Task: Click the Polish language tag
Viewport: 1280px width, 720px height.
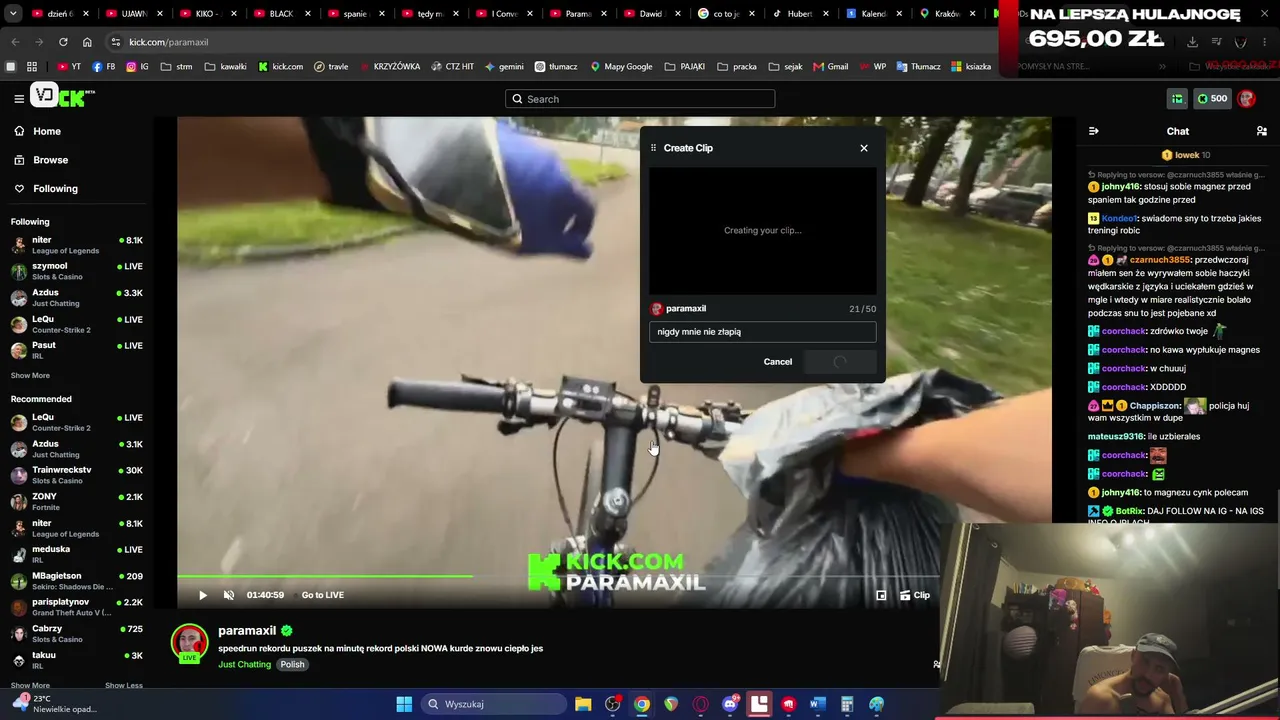Action: pyautogui.click(x=292, y=665)
